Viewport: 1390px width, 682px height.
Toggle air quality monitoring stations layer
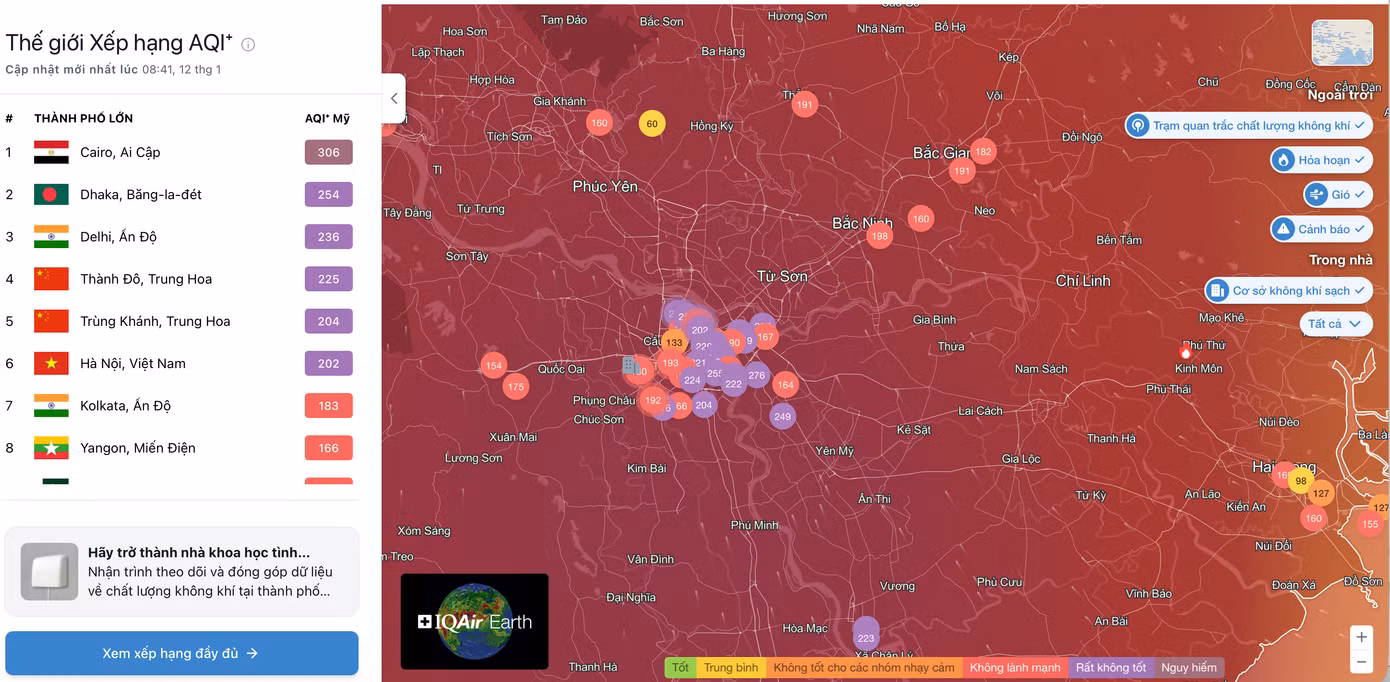pos(1248,125)
